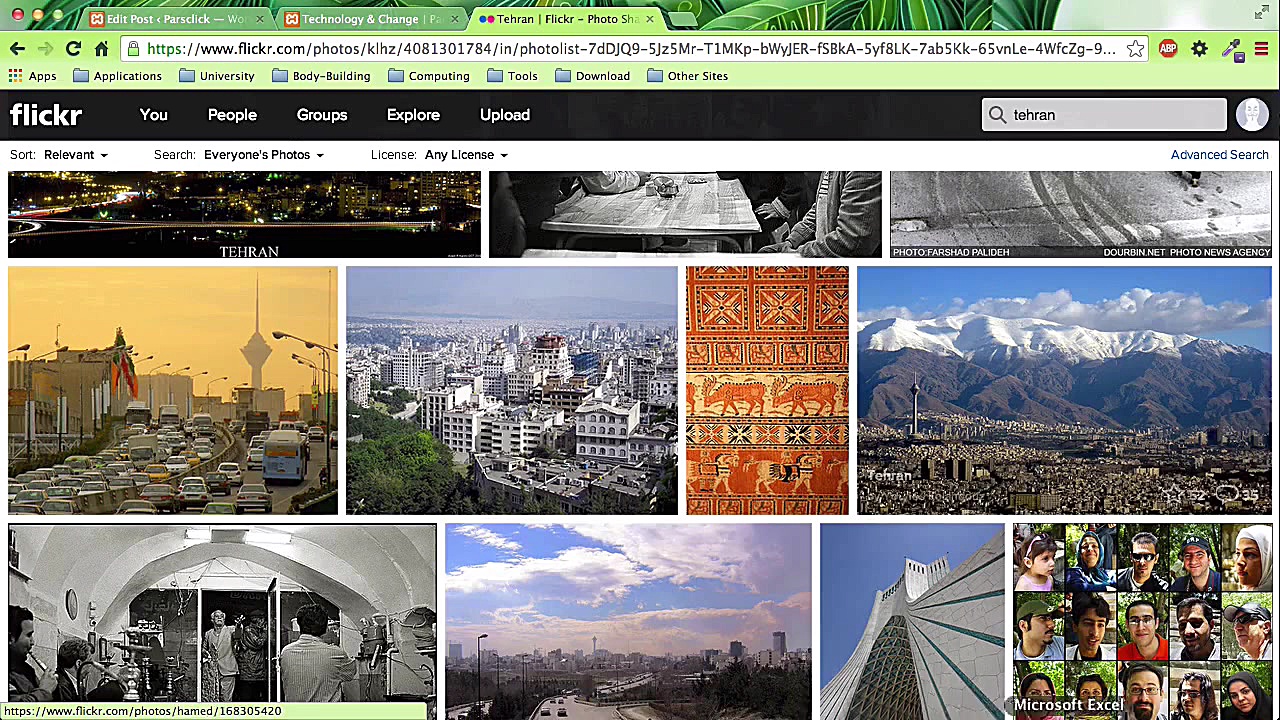Image resolution: width=1280 pixels, height=720 pixels.
Task: Open the Chrome hamburger menu
Action: point(1261,49)
